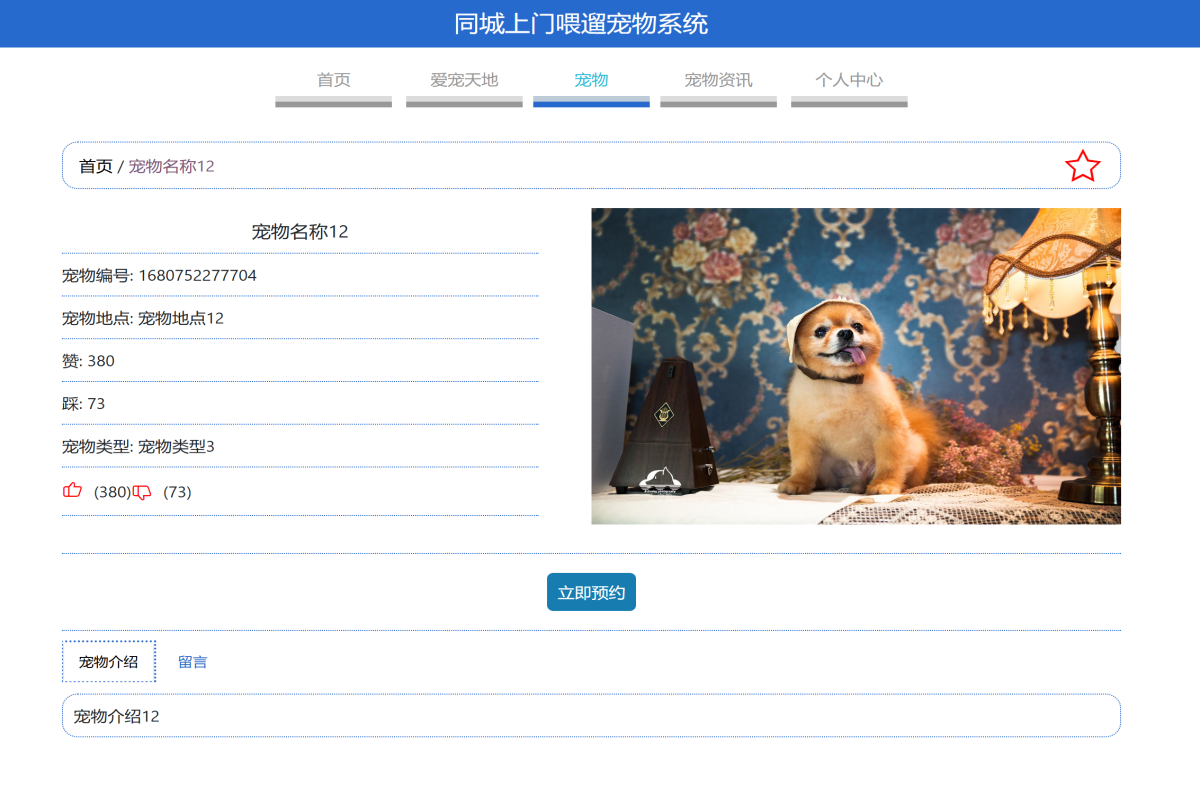The height and width of the screenshot is (800, 1200).
Task: Select the 宠物 navigation tab
Action: click(590, 80)
